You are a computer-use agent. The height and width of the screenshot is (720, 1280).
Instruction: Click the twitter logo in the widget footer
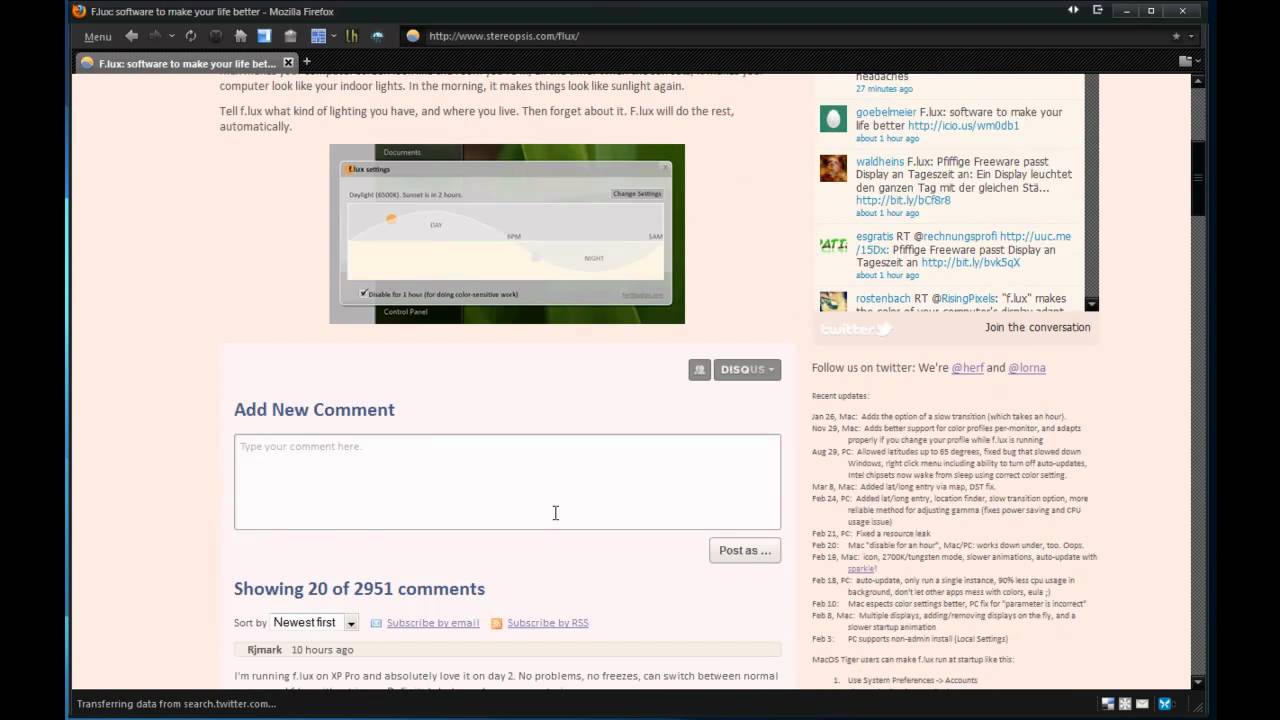(855, 328)
